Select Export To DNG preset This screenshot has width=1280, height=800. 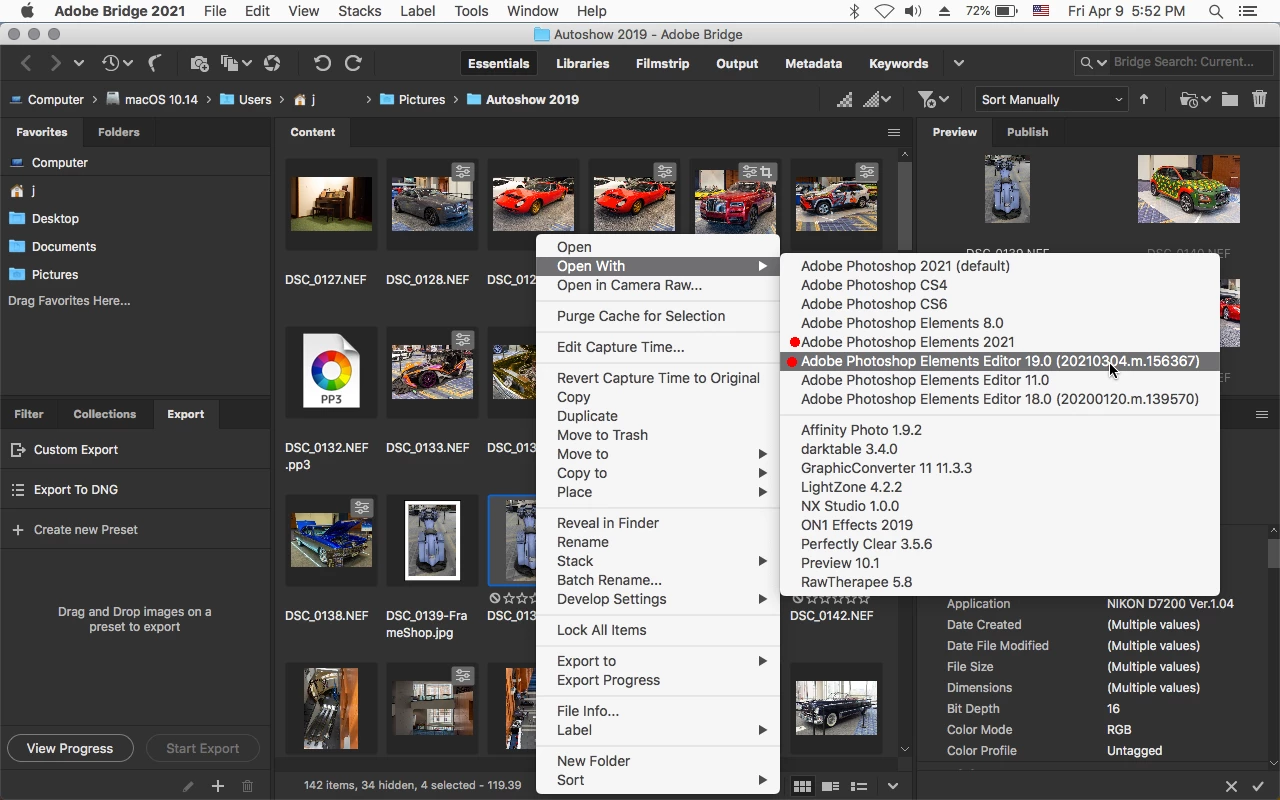tap(135, 490)
